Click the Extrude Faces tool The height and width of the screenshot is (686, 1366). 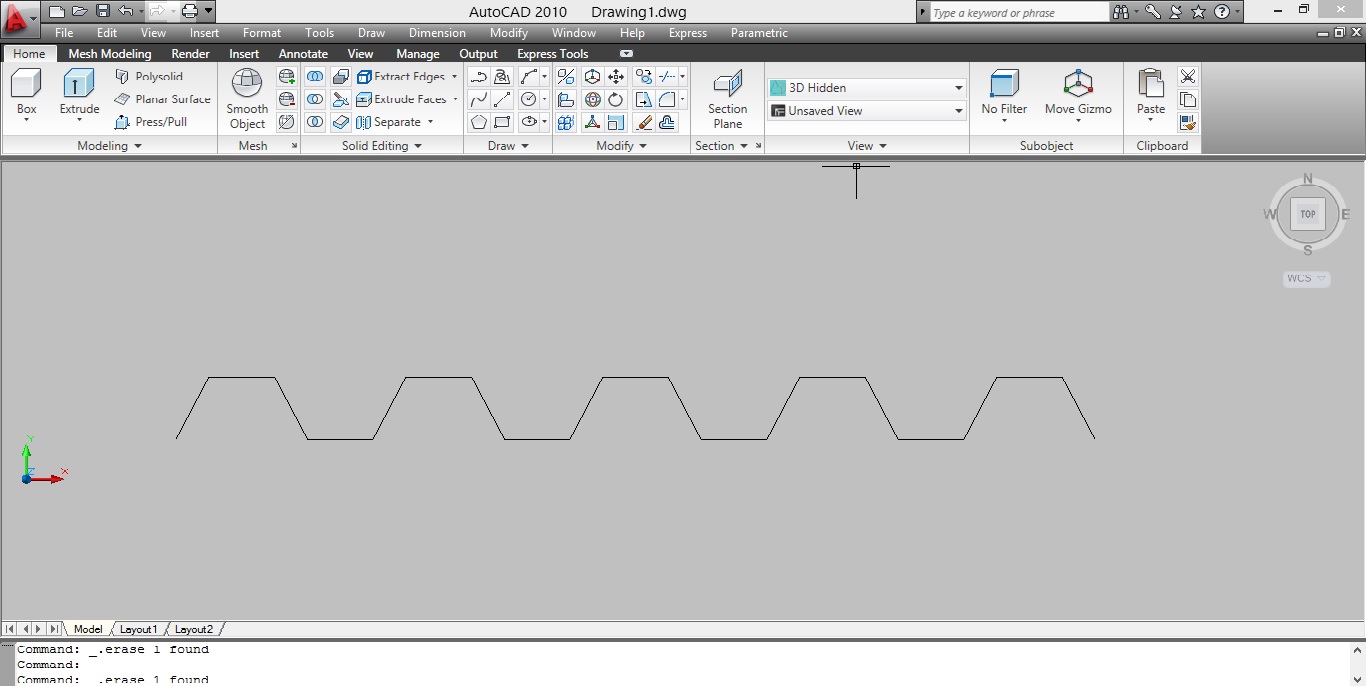[x=401, y=99]
